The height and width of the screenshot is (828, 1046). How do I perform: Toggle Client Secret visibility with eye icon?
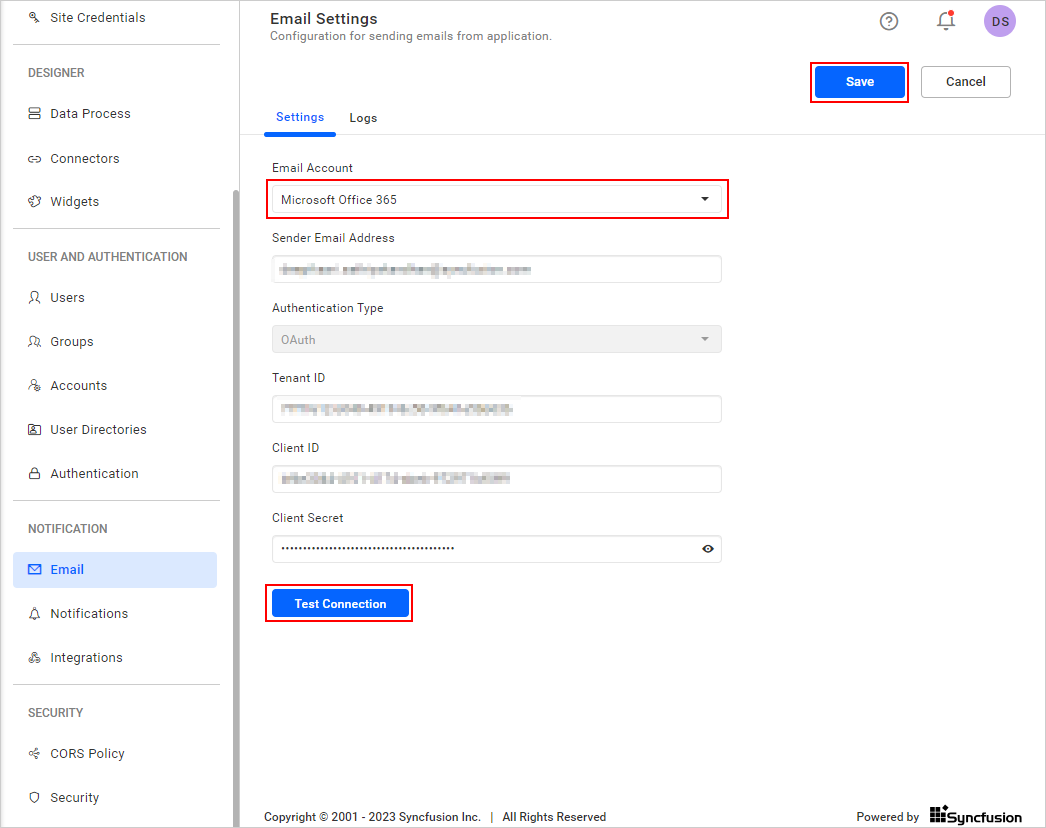click(x=707, y=549)
